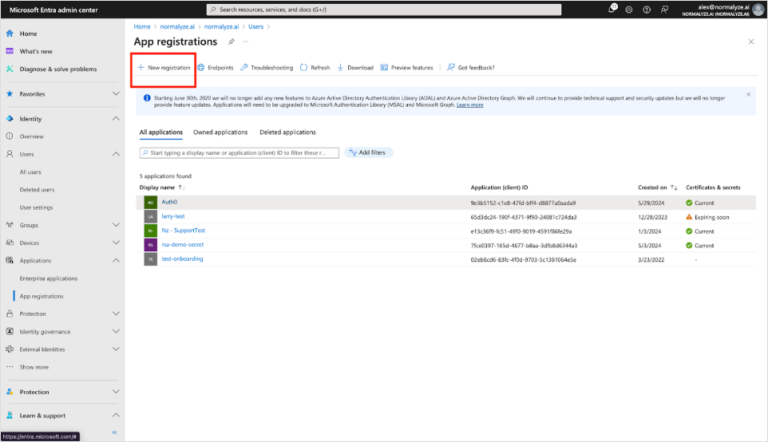768x442 pixels.
Task: Pin the App registrations page
Action: pos(231,42)
